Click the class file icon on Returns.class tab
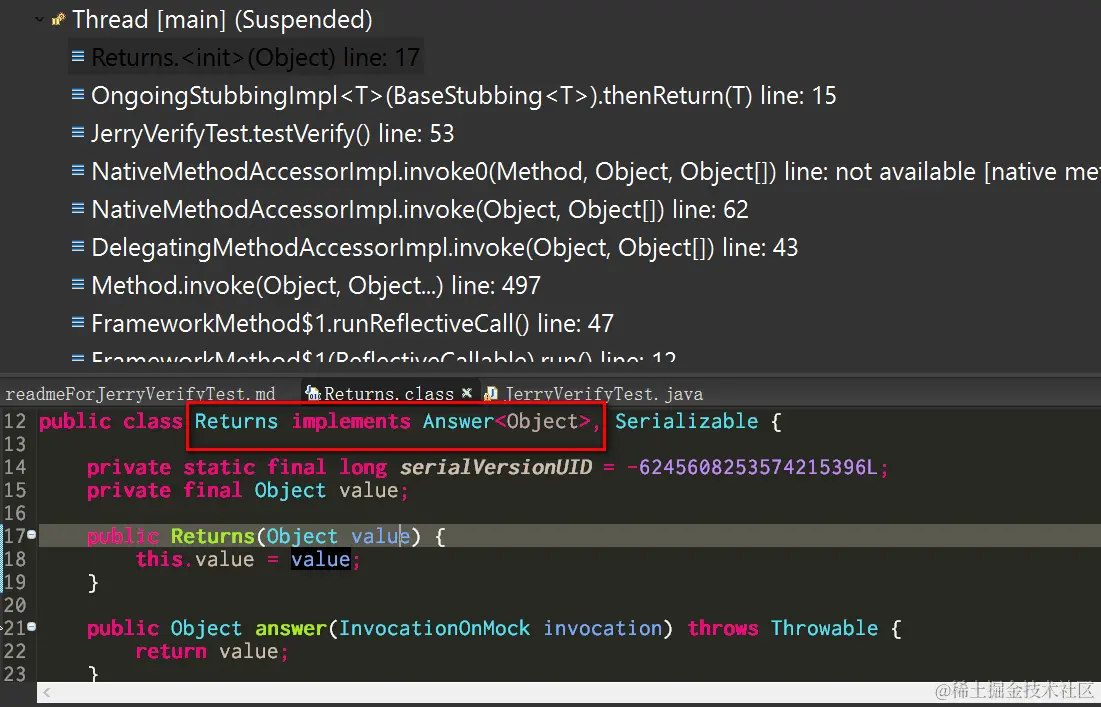1101x707 pixels. click(x=313, y=394)
